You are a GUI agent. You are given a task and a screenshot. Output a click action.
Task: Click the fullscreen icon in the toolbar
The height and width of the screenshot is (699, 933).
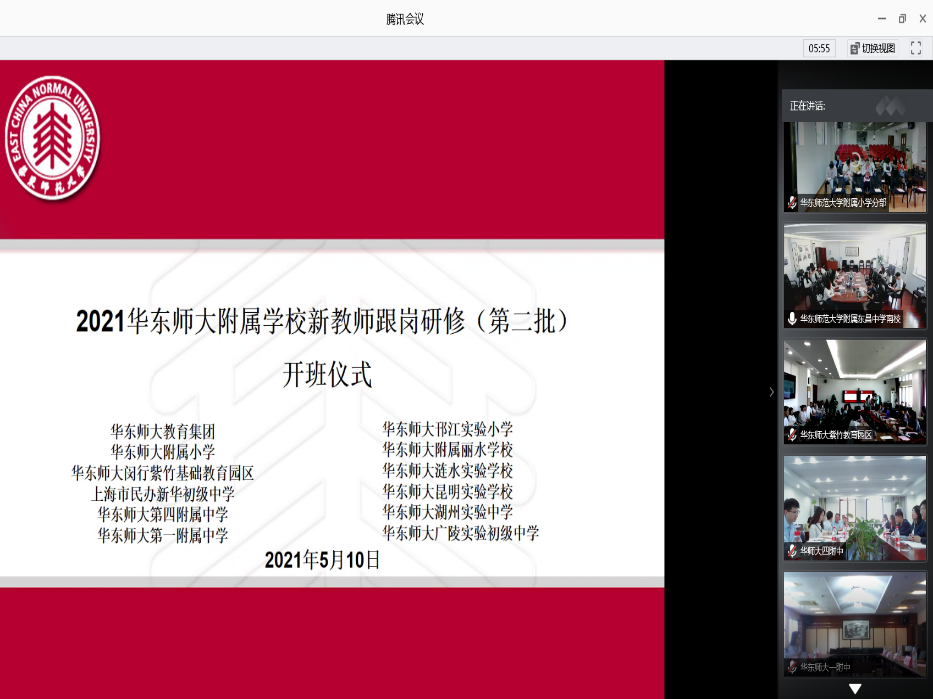(916, 48)
